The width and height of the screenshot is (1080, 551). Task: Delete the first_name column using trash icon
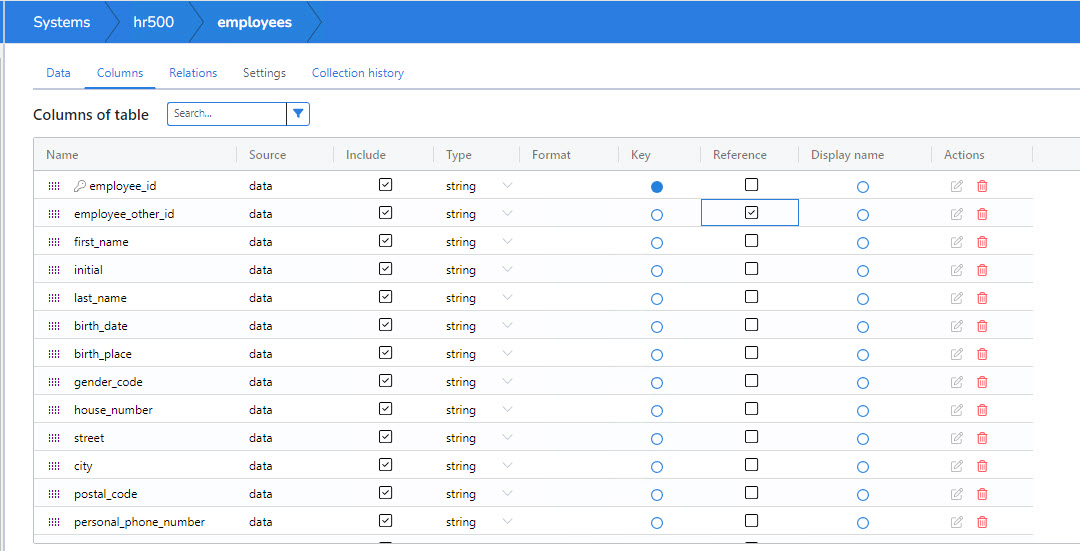[982, 242]
